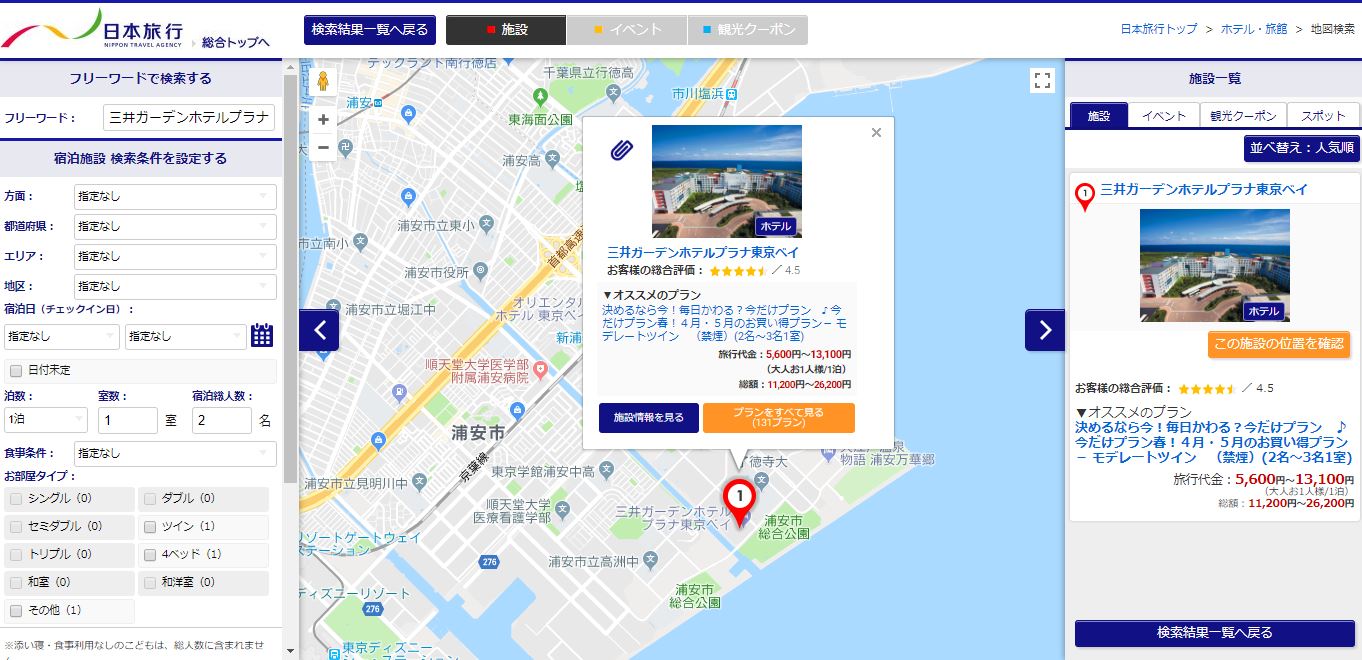Viewport: 1362px width, 660px height.
Task: Click the left arrow on map edge
Action: [x=319, y=330]
